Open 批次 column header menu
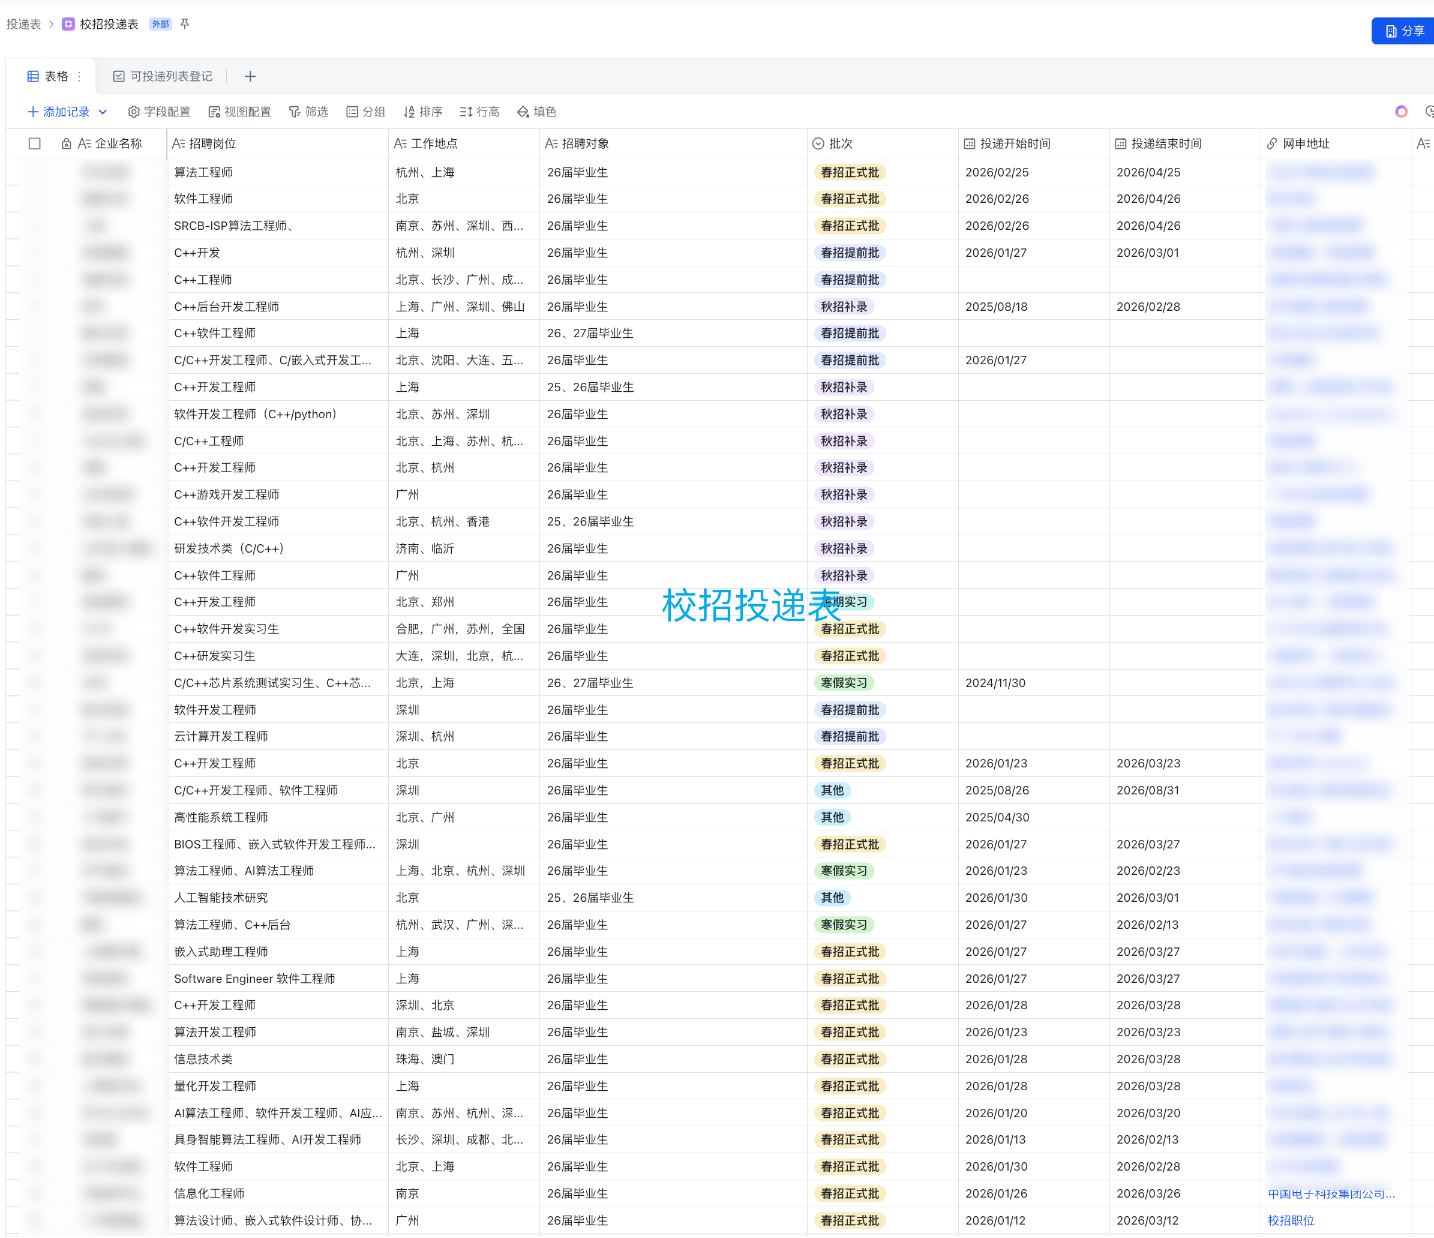The image size is (1434, 1238). [840, 144]
